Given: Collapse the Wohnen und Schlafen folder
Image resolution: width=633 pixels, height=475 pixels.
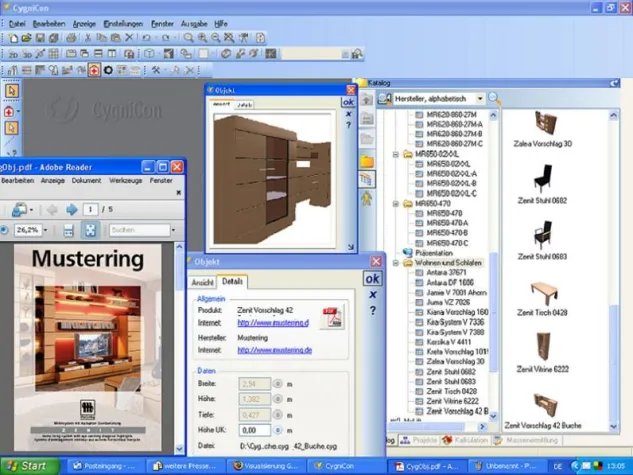Looking at the screenshot, I should click(397, 263).
